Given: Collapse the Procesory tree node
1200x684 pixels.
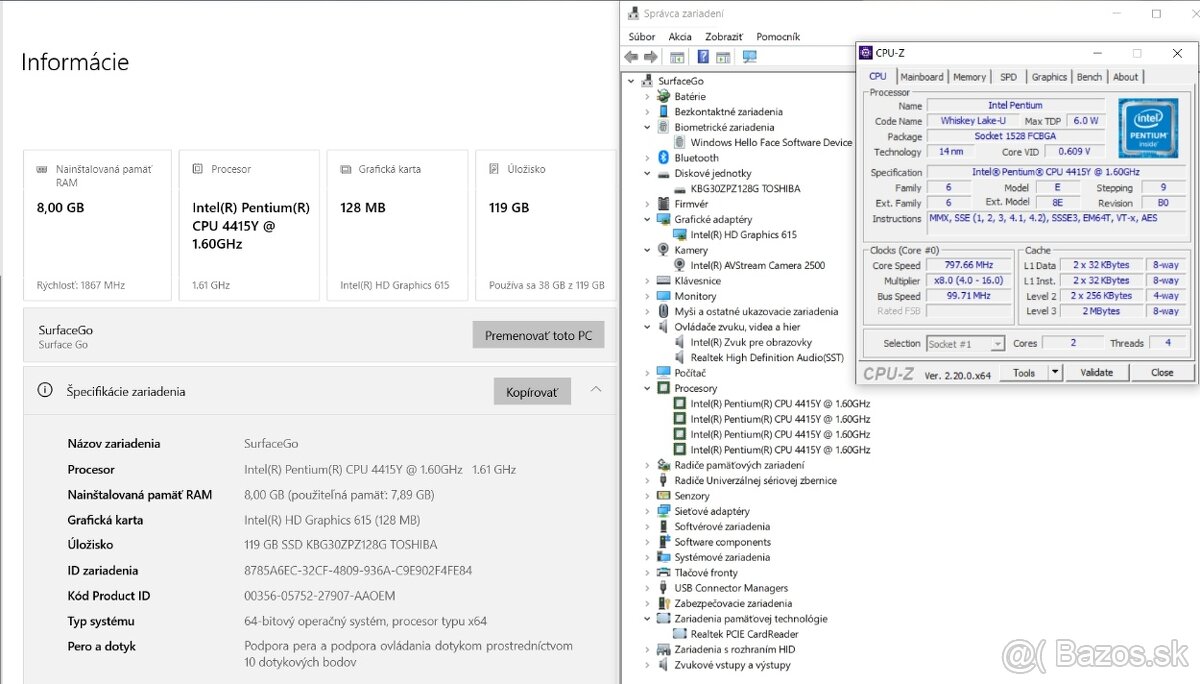Looking at the screenshot, I should pyautogui.click(x=647, y=388).
